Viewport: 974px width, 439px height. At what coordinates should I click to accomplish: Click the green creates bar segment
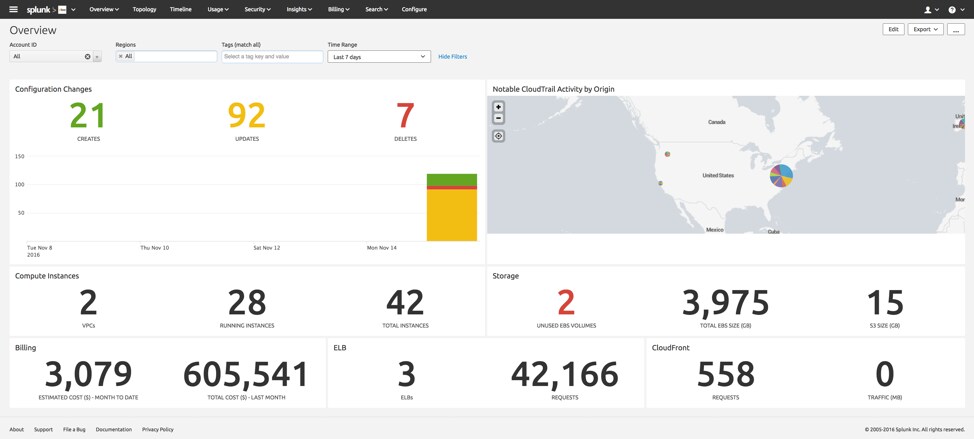click(x=452, y=179)
